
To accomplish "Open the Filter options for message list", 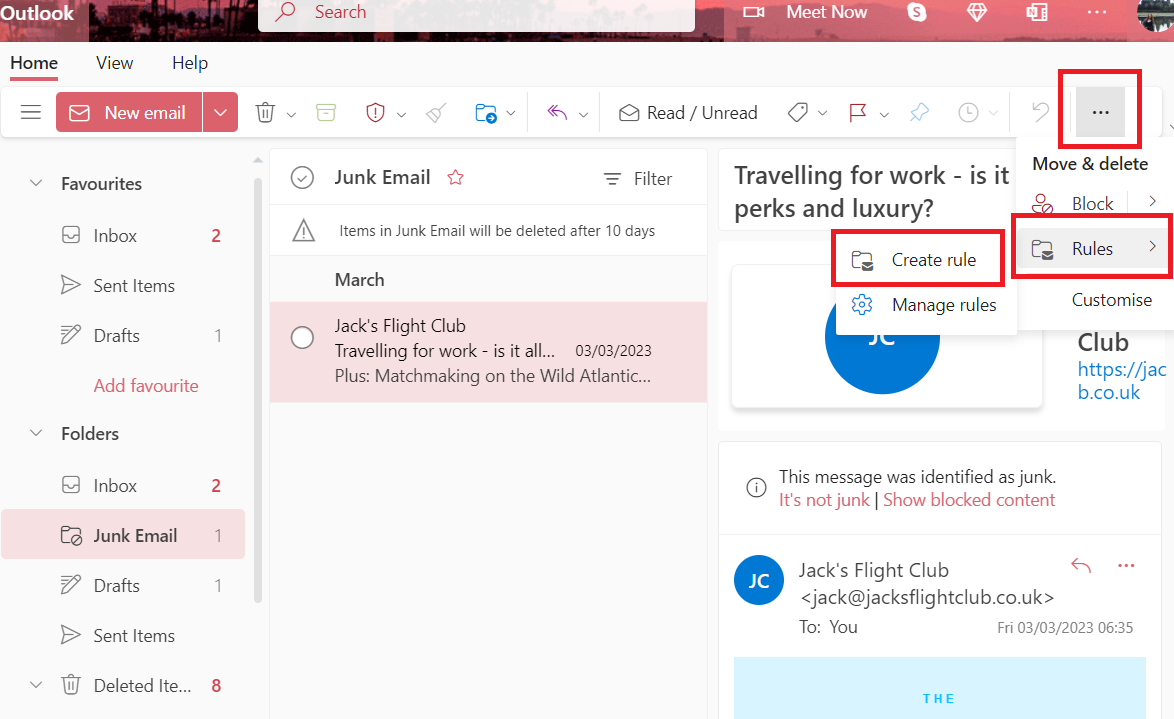I will click(x=638, y=179).
